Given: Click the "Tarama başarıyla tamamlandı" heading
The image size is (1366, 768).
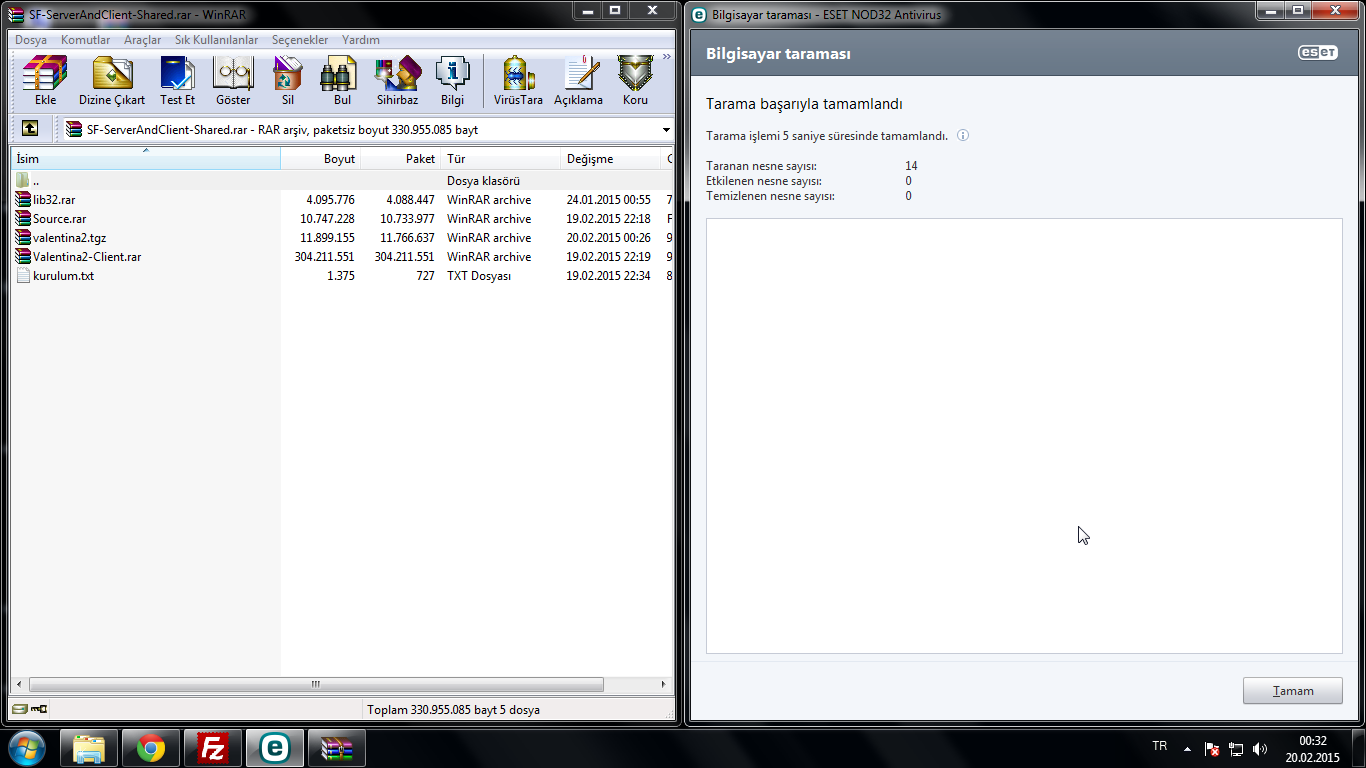Looking at the screenshot, I should point(804,104).
